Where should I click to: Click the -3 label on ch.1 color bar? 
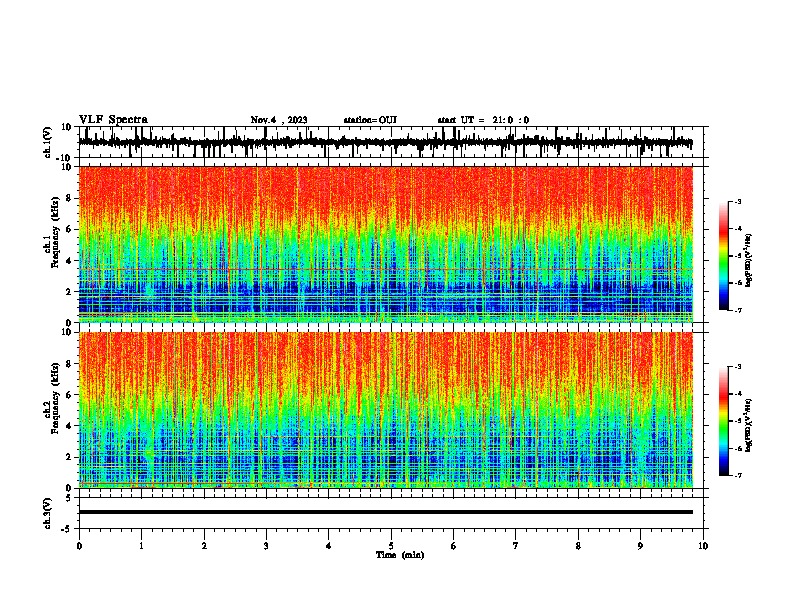point(738,201)
